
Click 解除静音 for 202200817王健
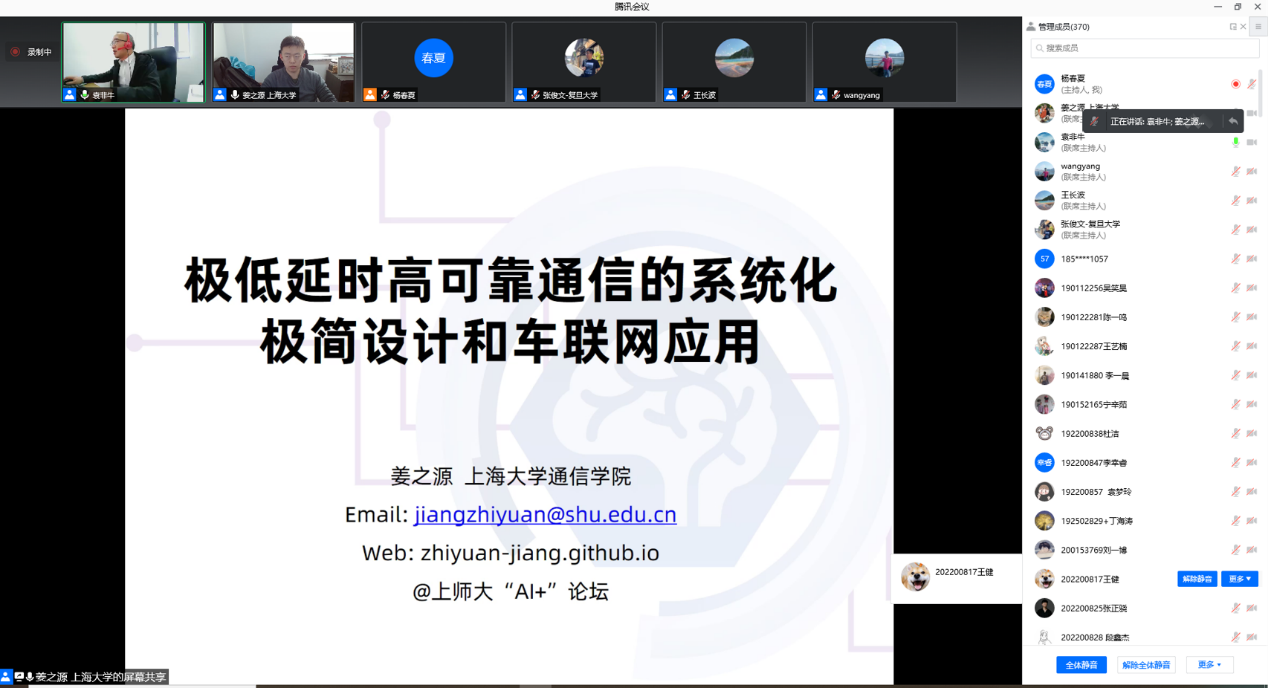1196,579
